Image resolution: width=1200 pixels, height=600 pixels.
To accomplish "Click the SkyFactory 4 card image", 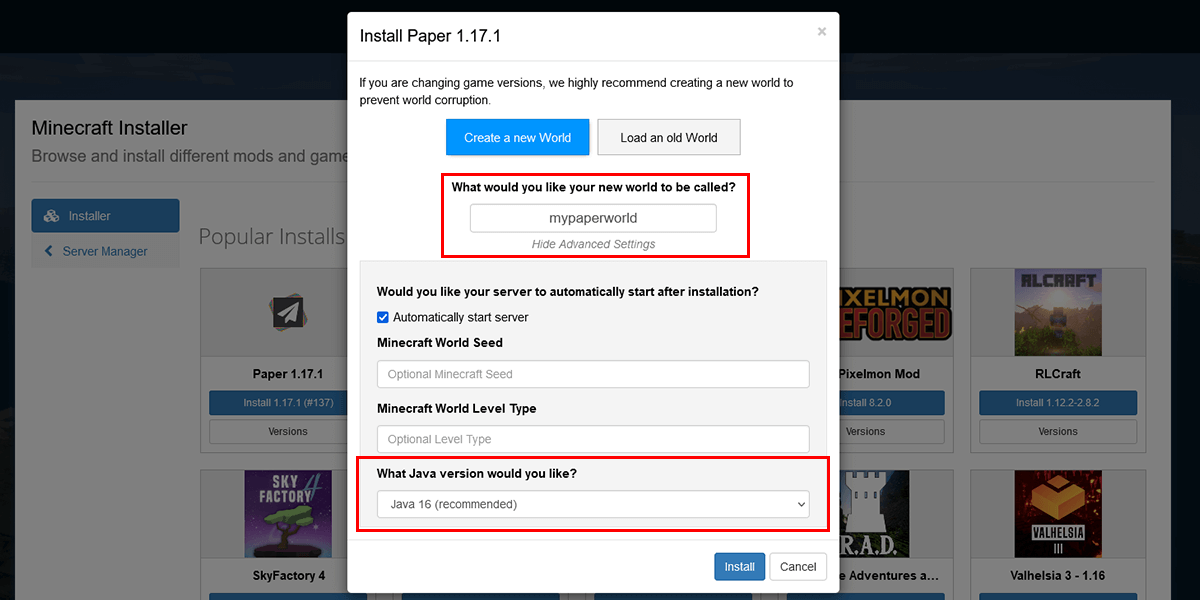I will (x=288, y=514).
